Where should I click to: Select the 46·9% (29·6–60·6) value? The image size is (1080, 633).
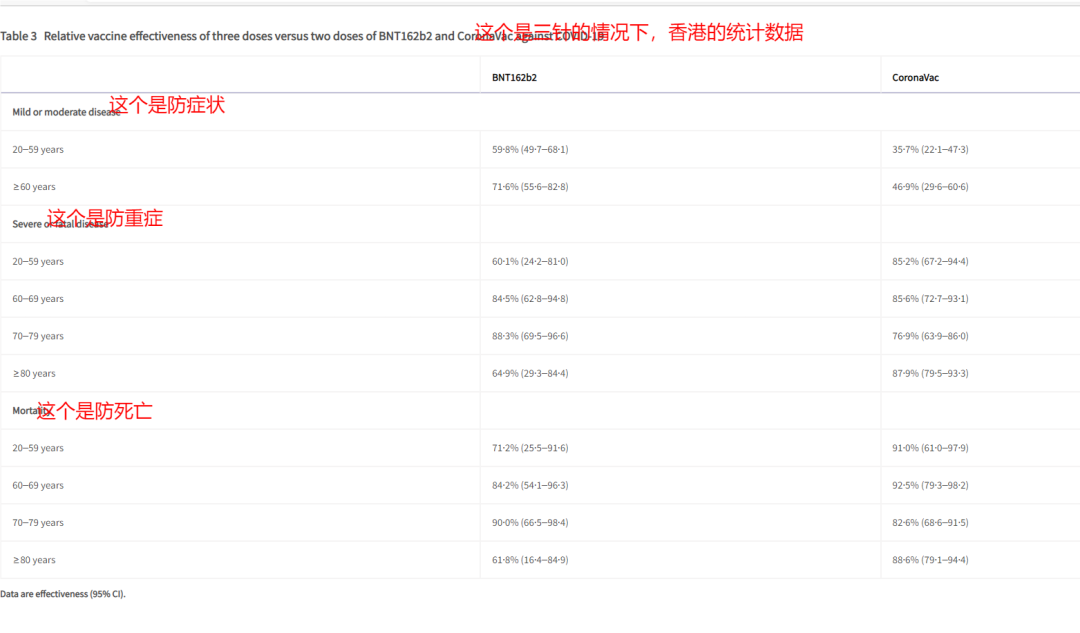tap(930, 187)
